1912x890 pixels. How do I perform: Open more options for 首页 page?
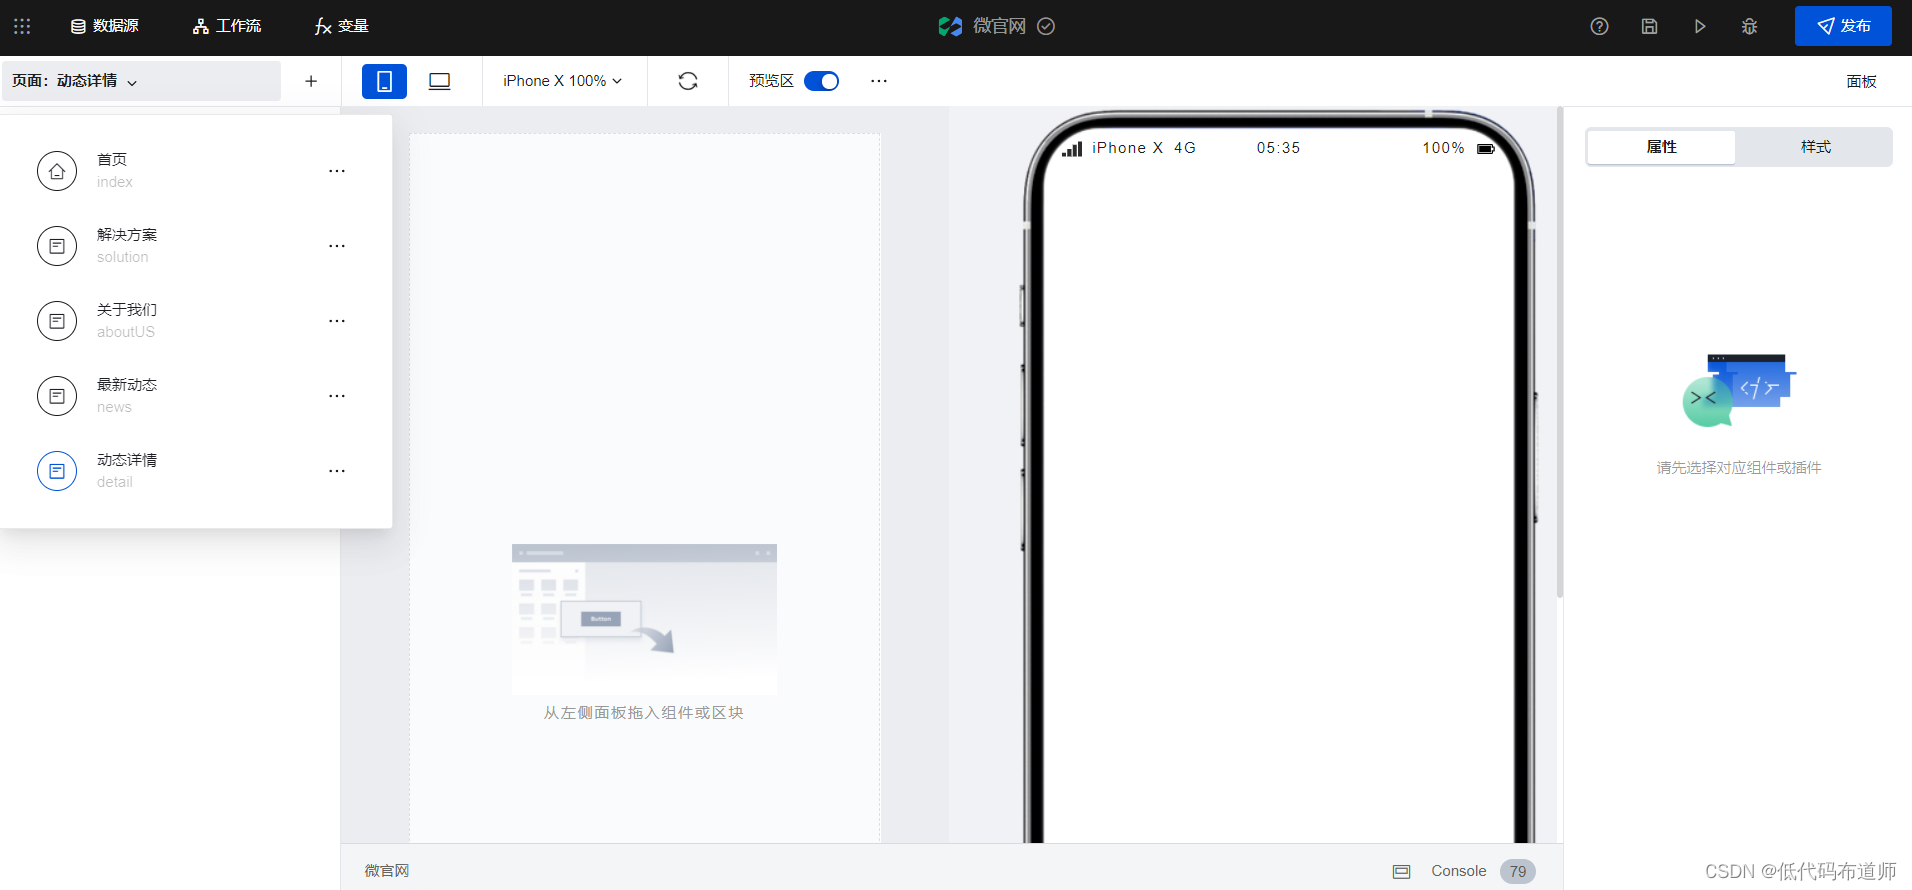tap(337, 171)
